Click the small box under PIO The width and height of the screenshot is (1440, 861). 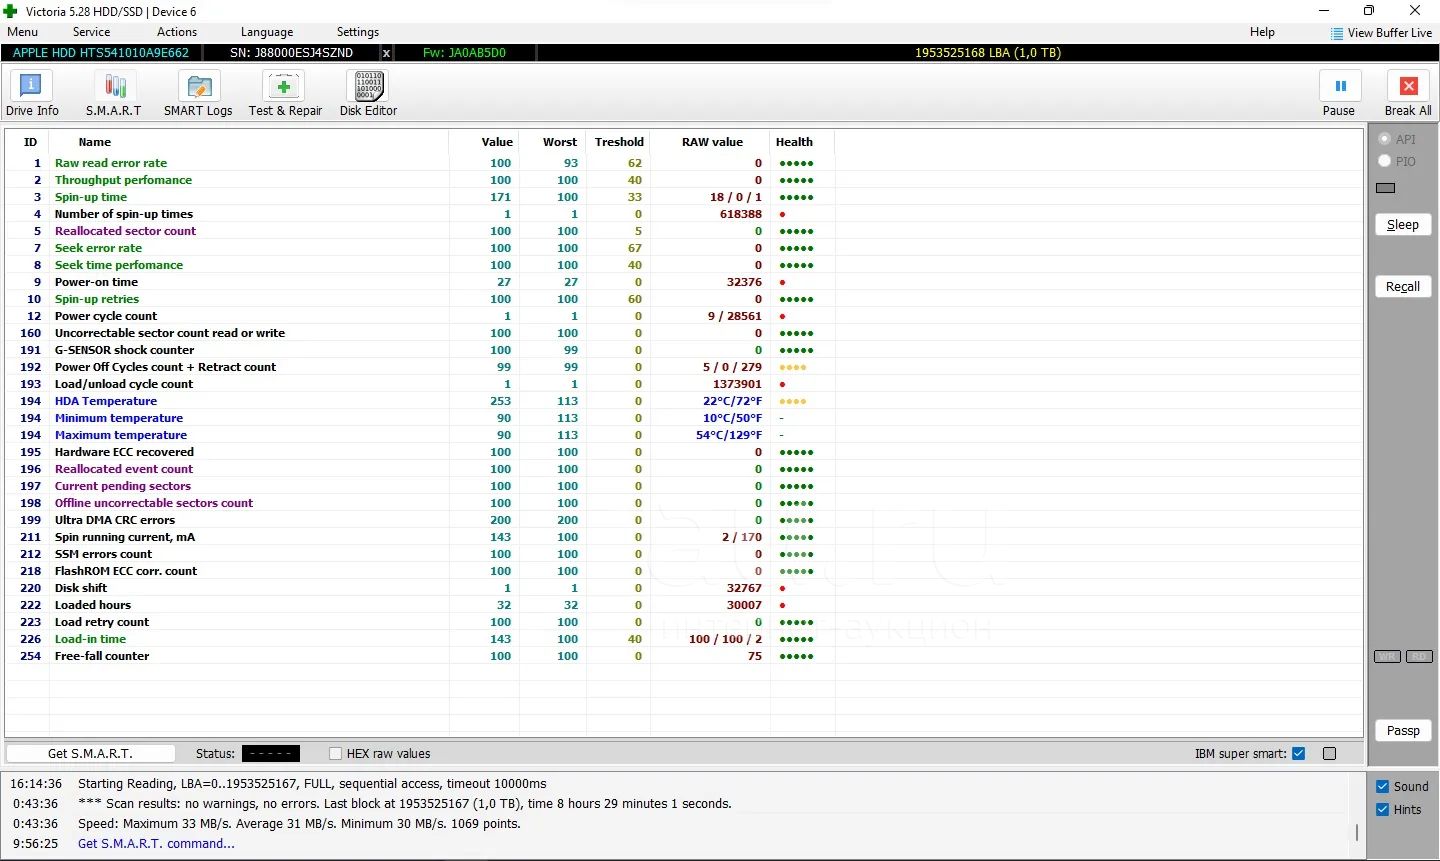(x=1386, y=188)
